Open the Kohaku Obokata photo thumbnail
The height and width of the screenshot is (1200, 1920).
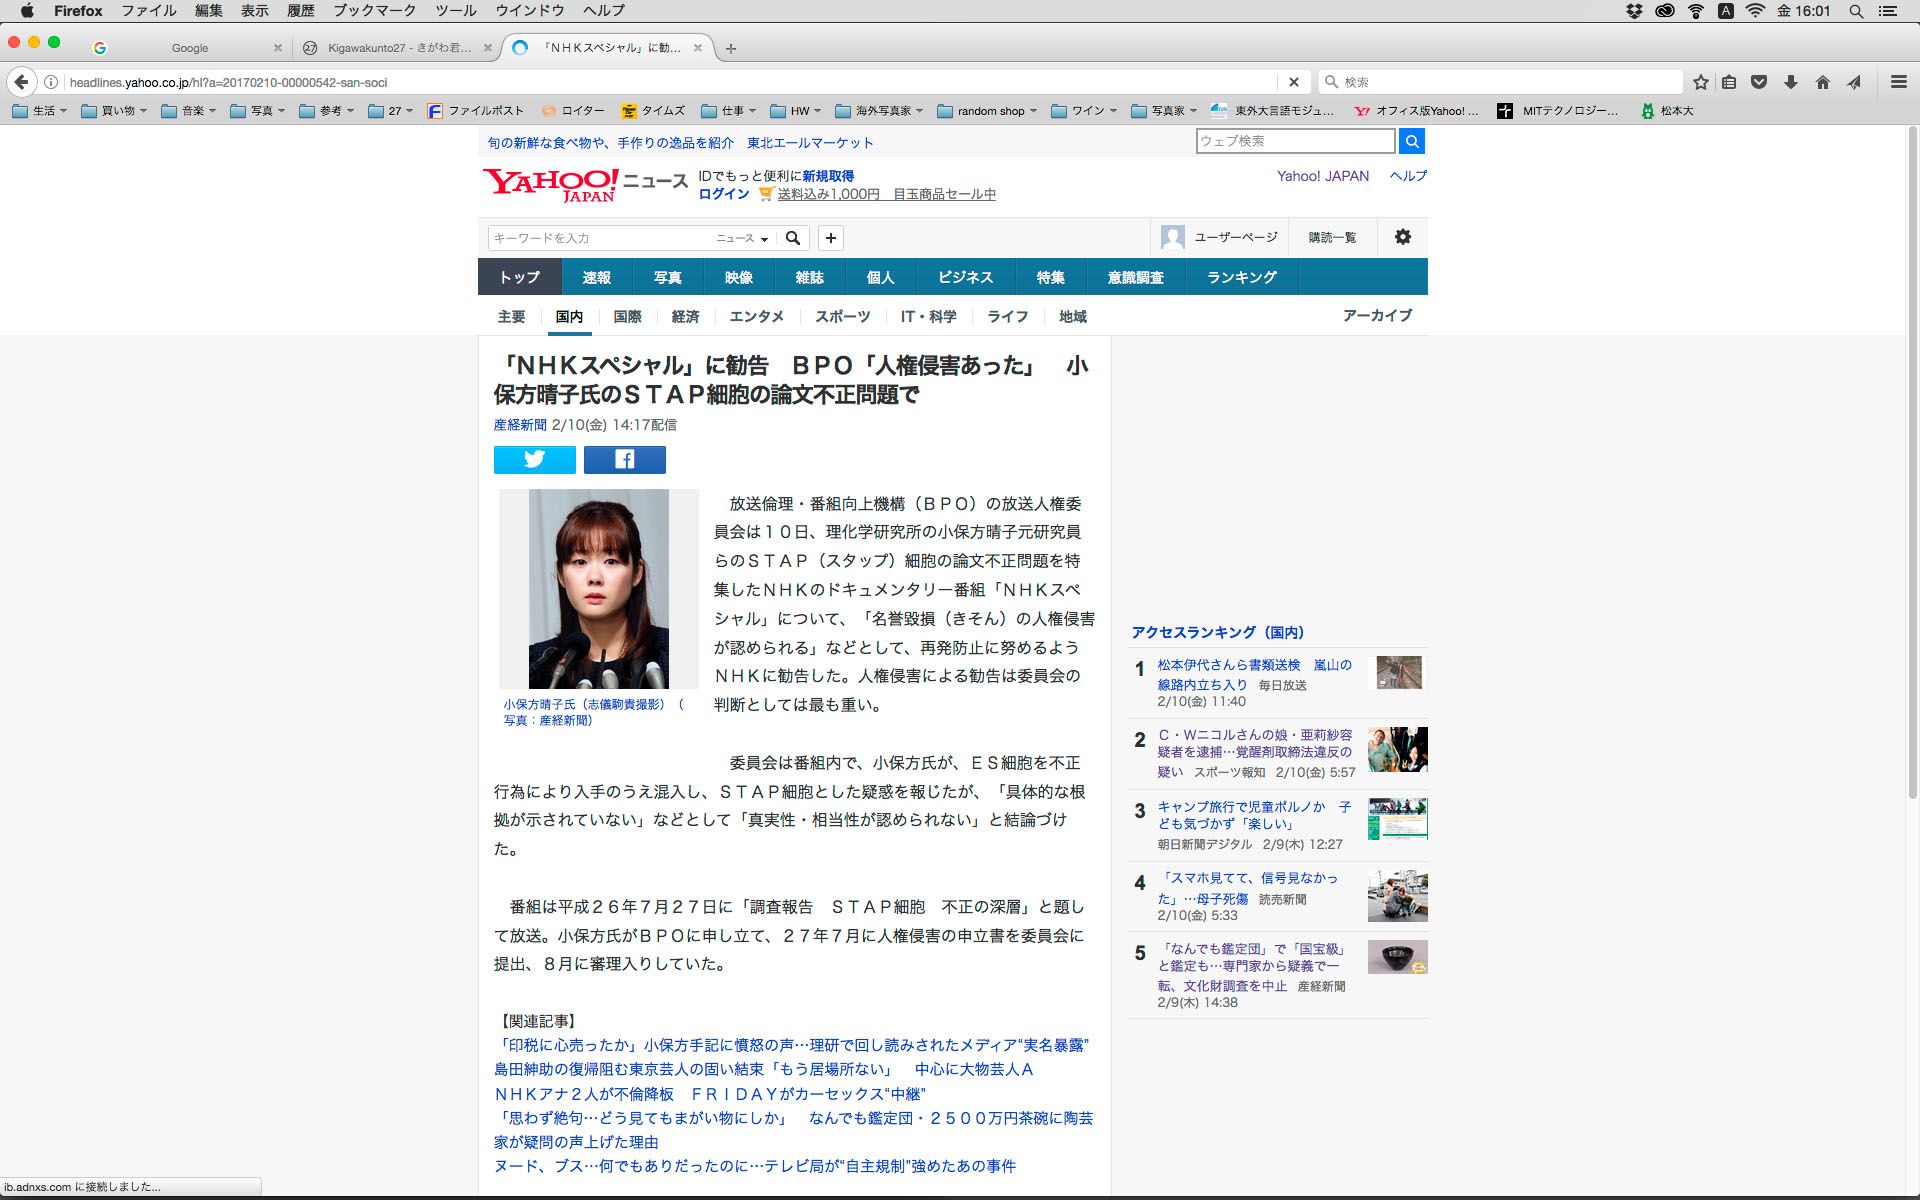598,588
